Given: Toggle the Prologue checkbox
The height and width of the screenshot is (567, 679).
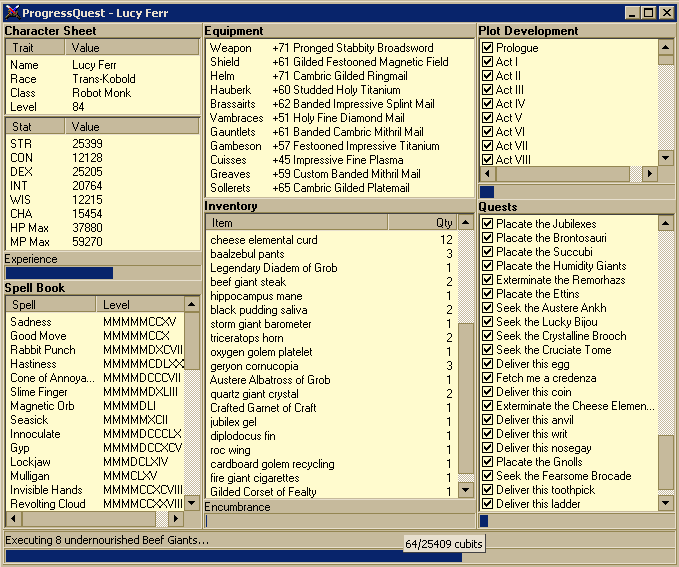Looking at the screenshot, I should 488,48.
